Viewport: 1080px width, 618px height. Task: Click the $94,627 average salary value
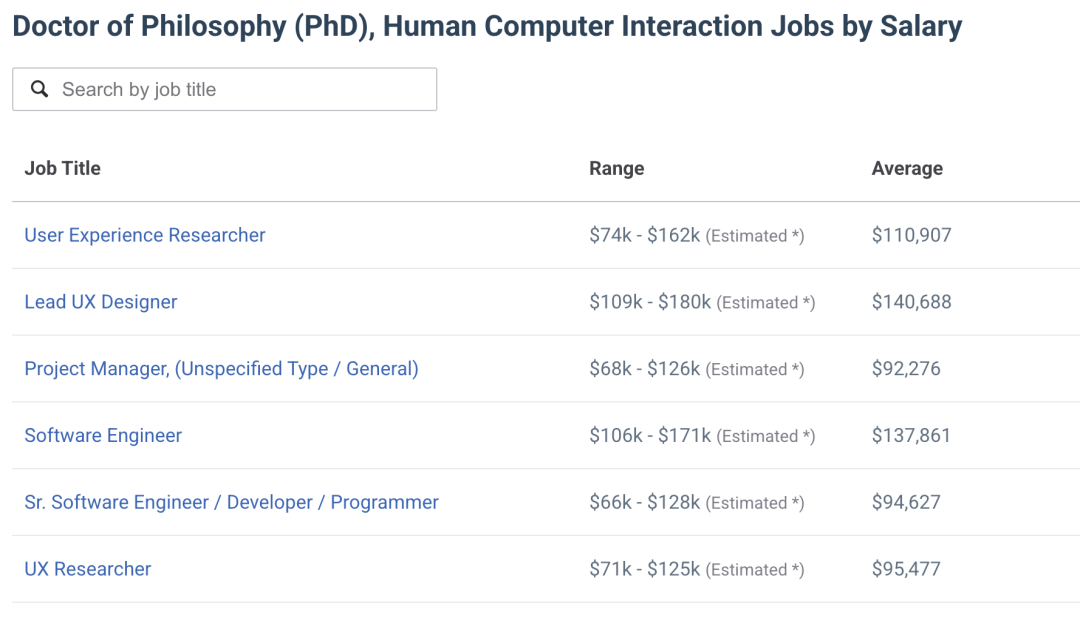click(906, 502)
